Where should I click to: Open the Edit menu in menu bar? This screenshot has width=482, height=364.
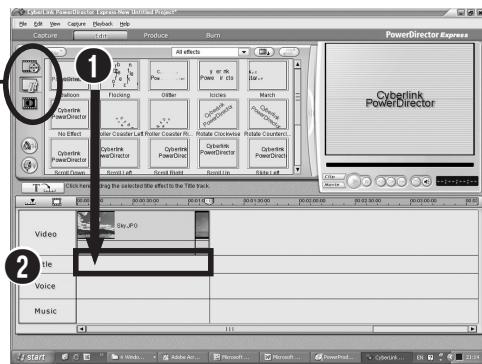[38, 24]
